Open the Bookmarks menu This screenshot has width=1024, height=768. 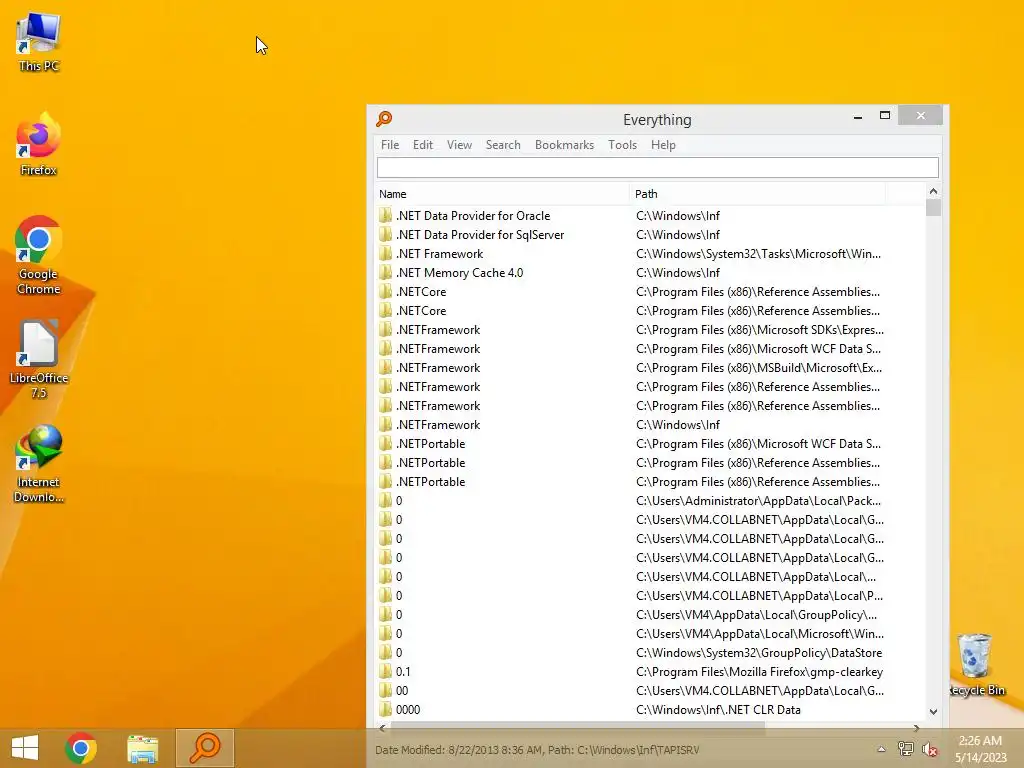coord(564,145)
